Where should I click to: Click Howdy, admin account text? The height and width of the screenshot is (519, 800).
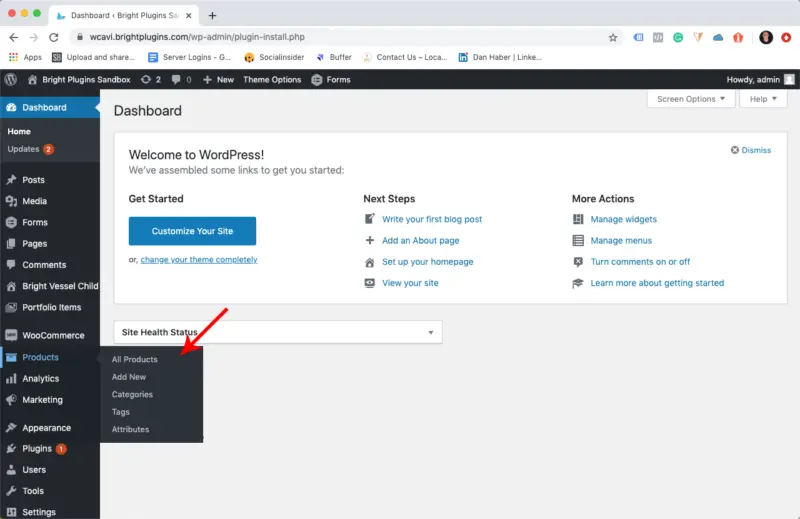tap(753, 80)
